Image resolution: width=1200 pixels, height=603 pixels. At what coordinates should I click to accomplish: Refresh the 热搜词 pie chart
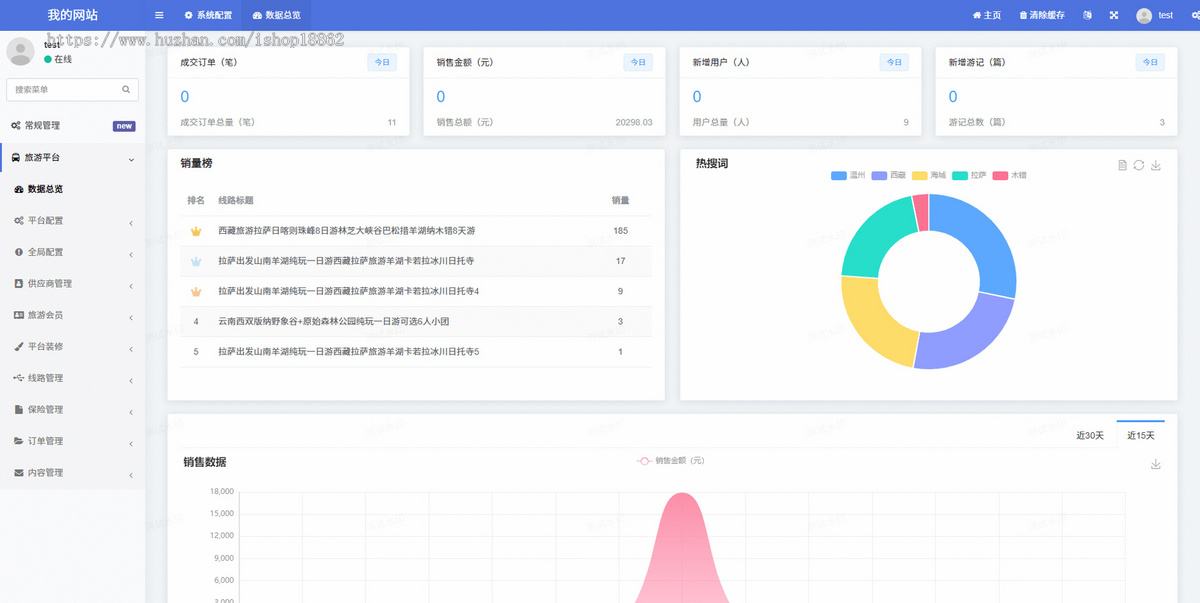pyautogui.click(x=1139, y=165)
